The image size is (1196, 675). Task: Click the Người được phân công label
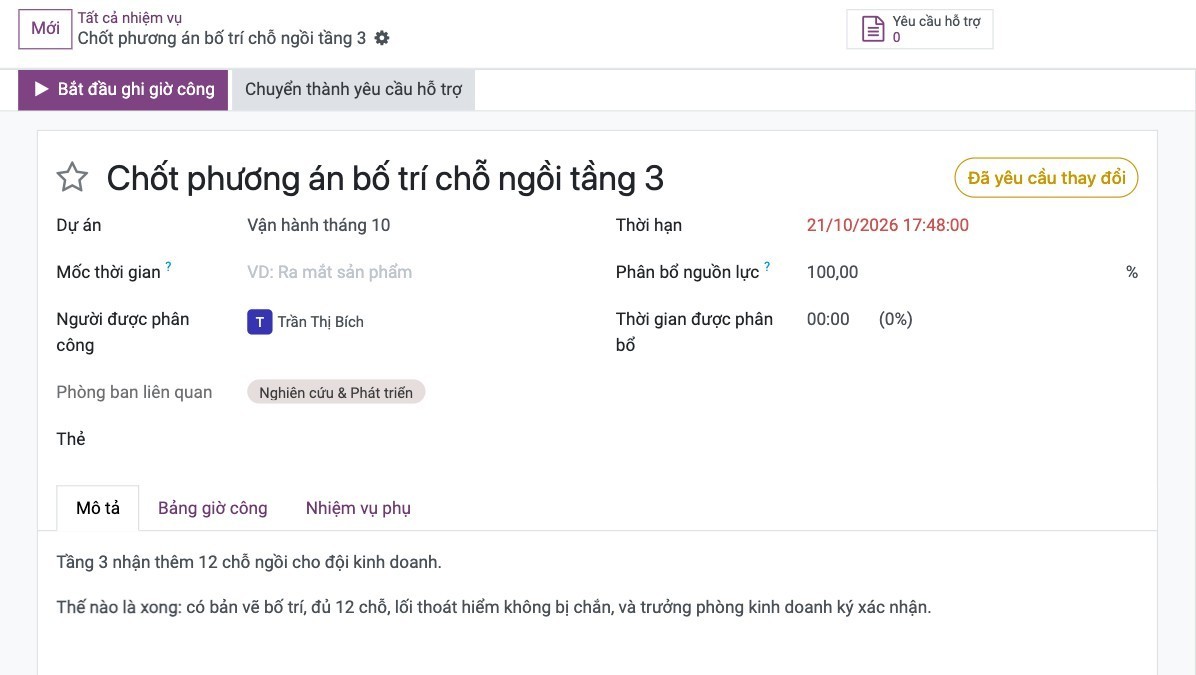click(123, 332)
